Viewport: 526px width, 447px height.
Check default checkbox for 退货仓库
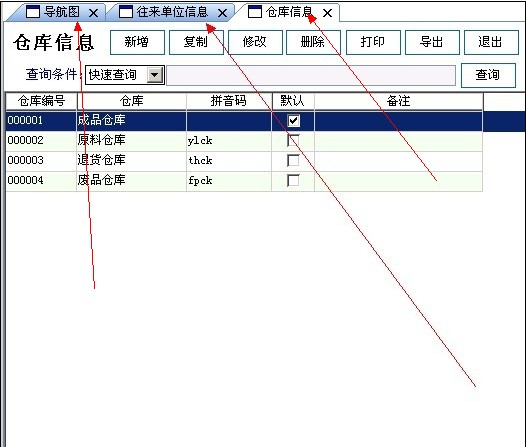(x=294, y=161)
